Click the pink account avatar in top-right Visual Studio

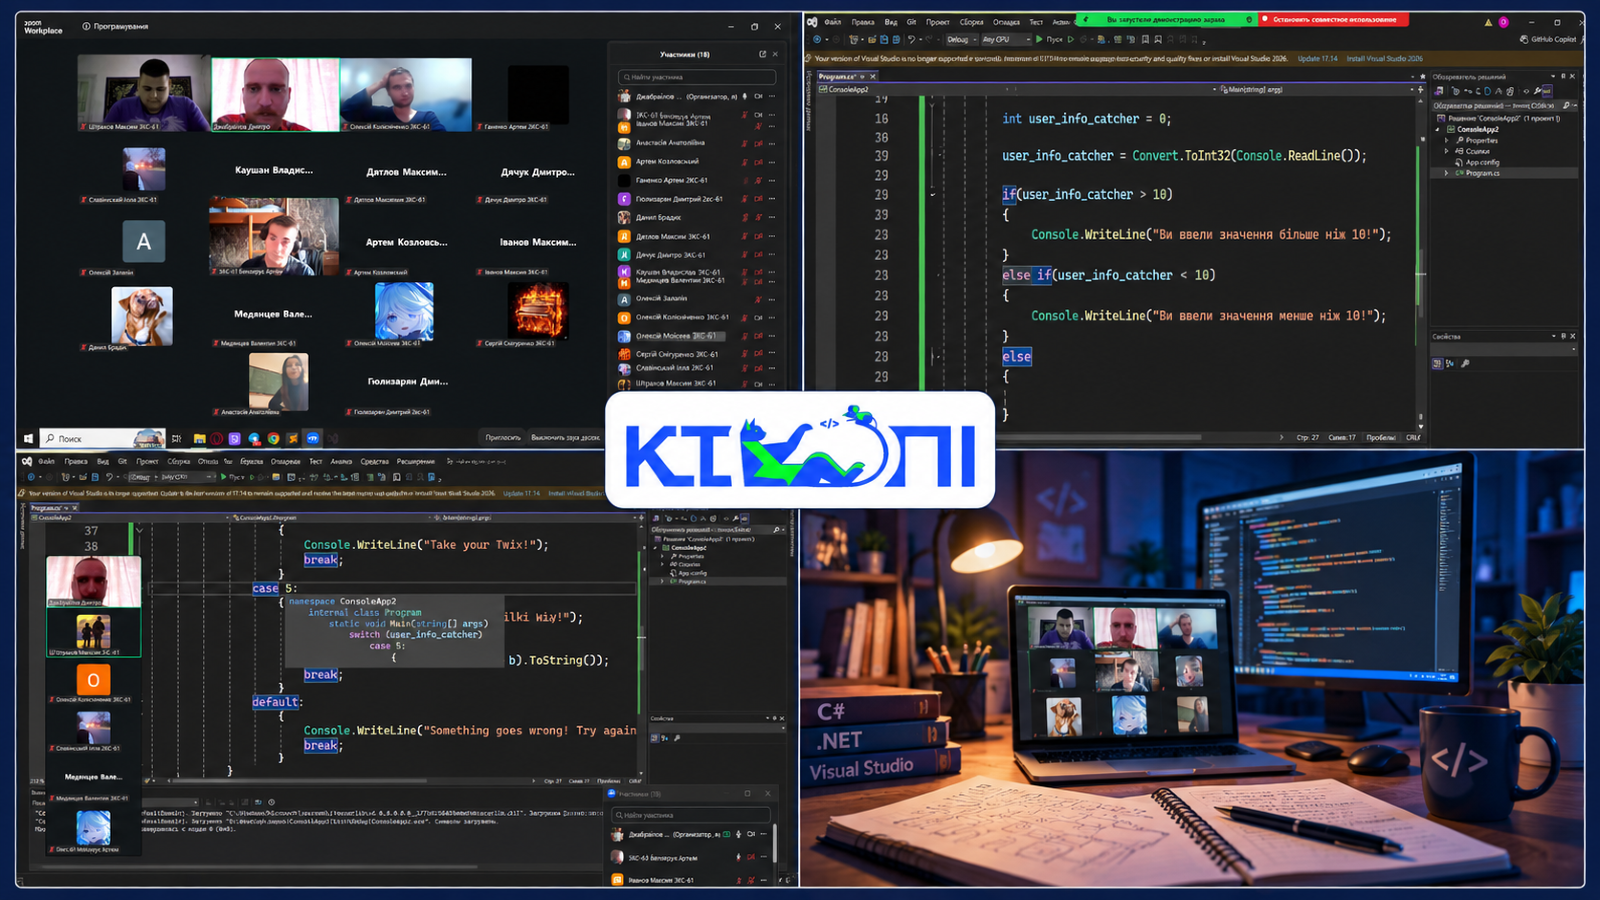tap(1503, 21)
